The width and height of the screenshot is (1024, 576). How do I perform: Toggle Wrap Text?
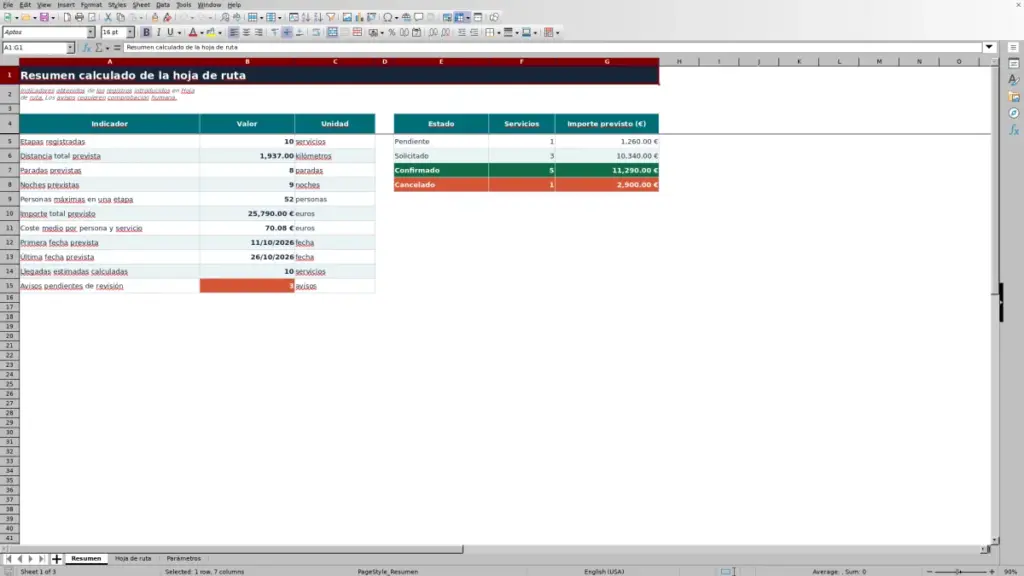[x=316, y=33]
